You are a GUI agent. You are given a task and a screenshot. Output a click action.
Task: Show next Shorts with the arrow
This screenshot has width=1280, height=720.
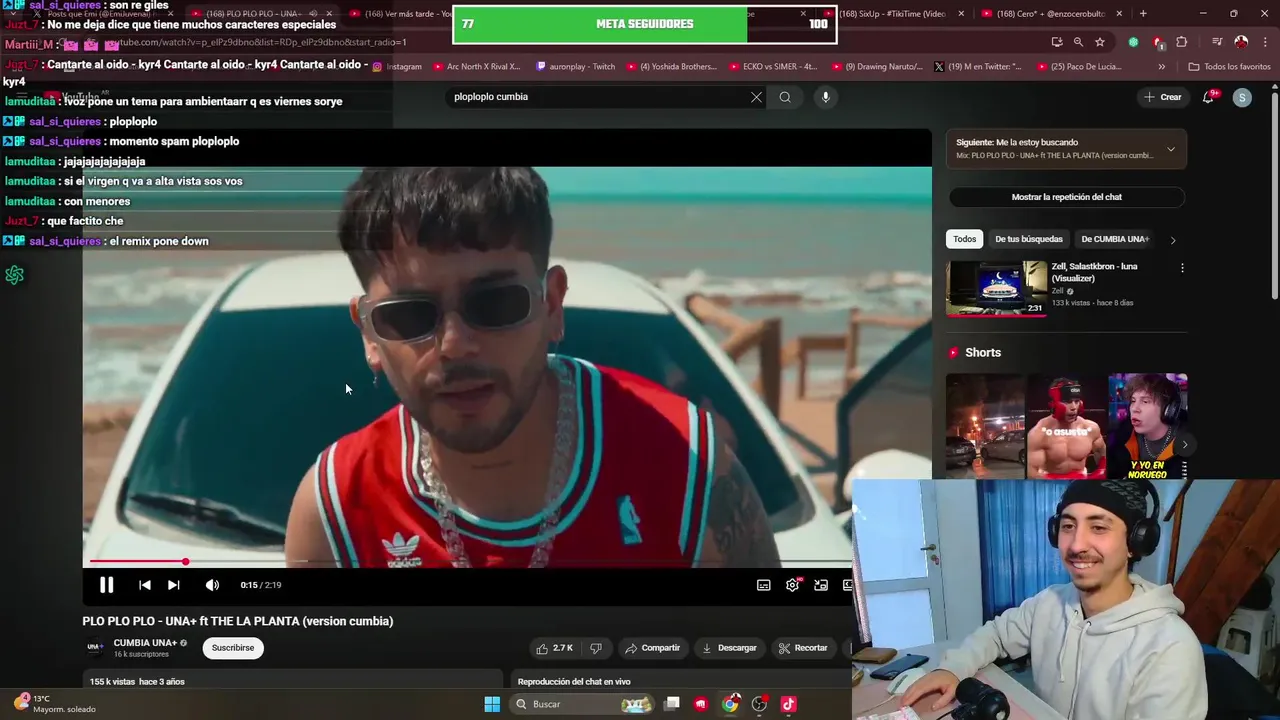click(1185, 445)
